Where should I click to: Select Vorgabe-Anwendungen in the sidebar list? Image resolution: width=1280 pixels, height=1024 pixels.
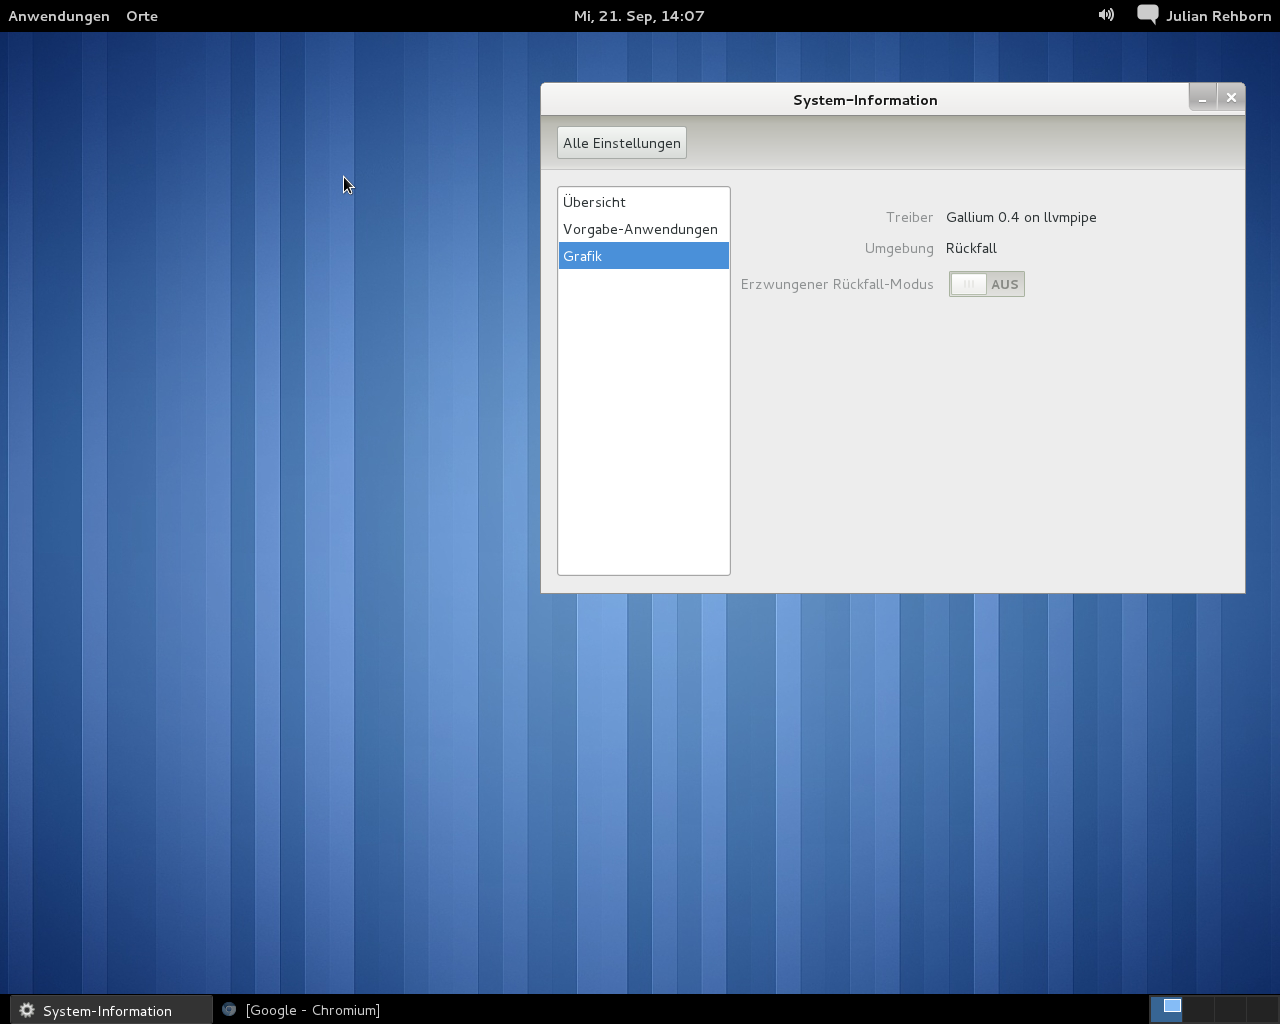coord(644,229)
